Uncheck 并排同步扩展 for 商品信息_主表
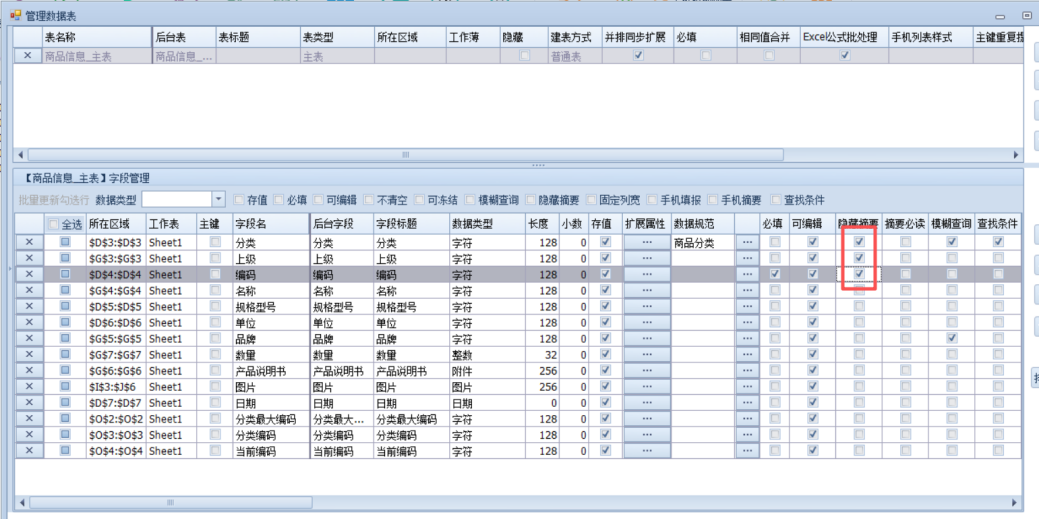The width and height of the screenshot is (1040, 519). (x=639, y=57)
